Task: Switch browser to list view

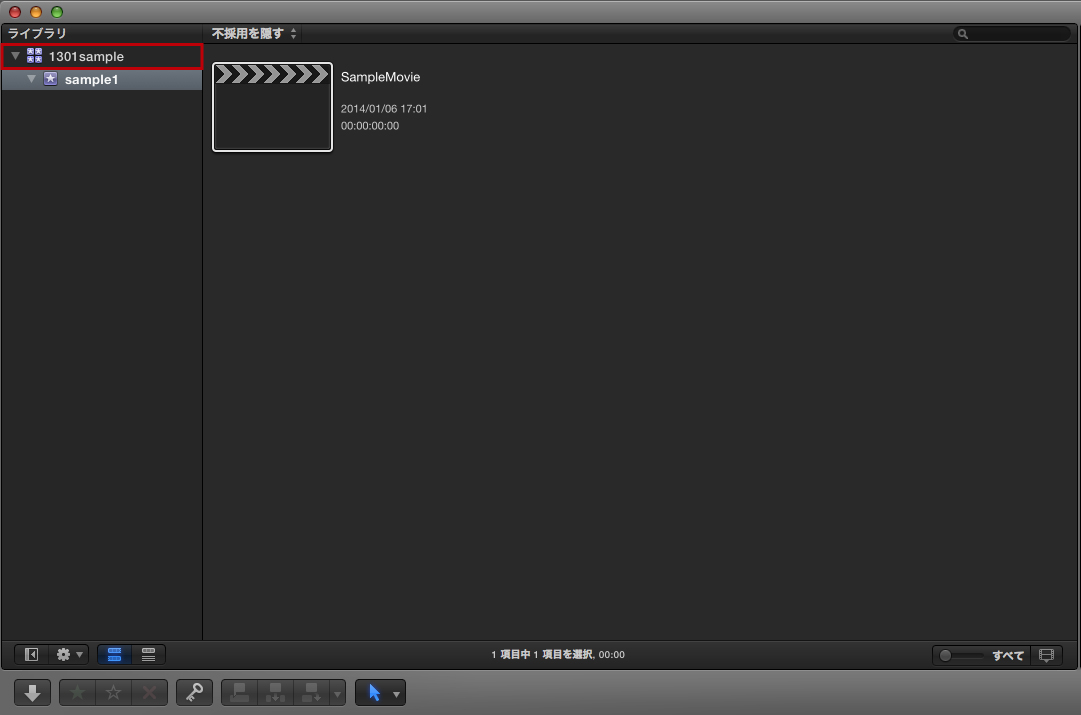Action: point(148,655)
